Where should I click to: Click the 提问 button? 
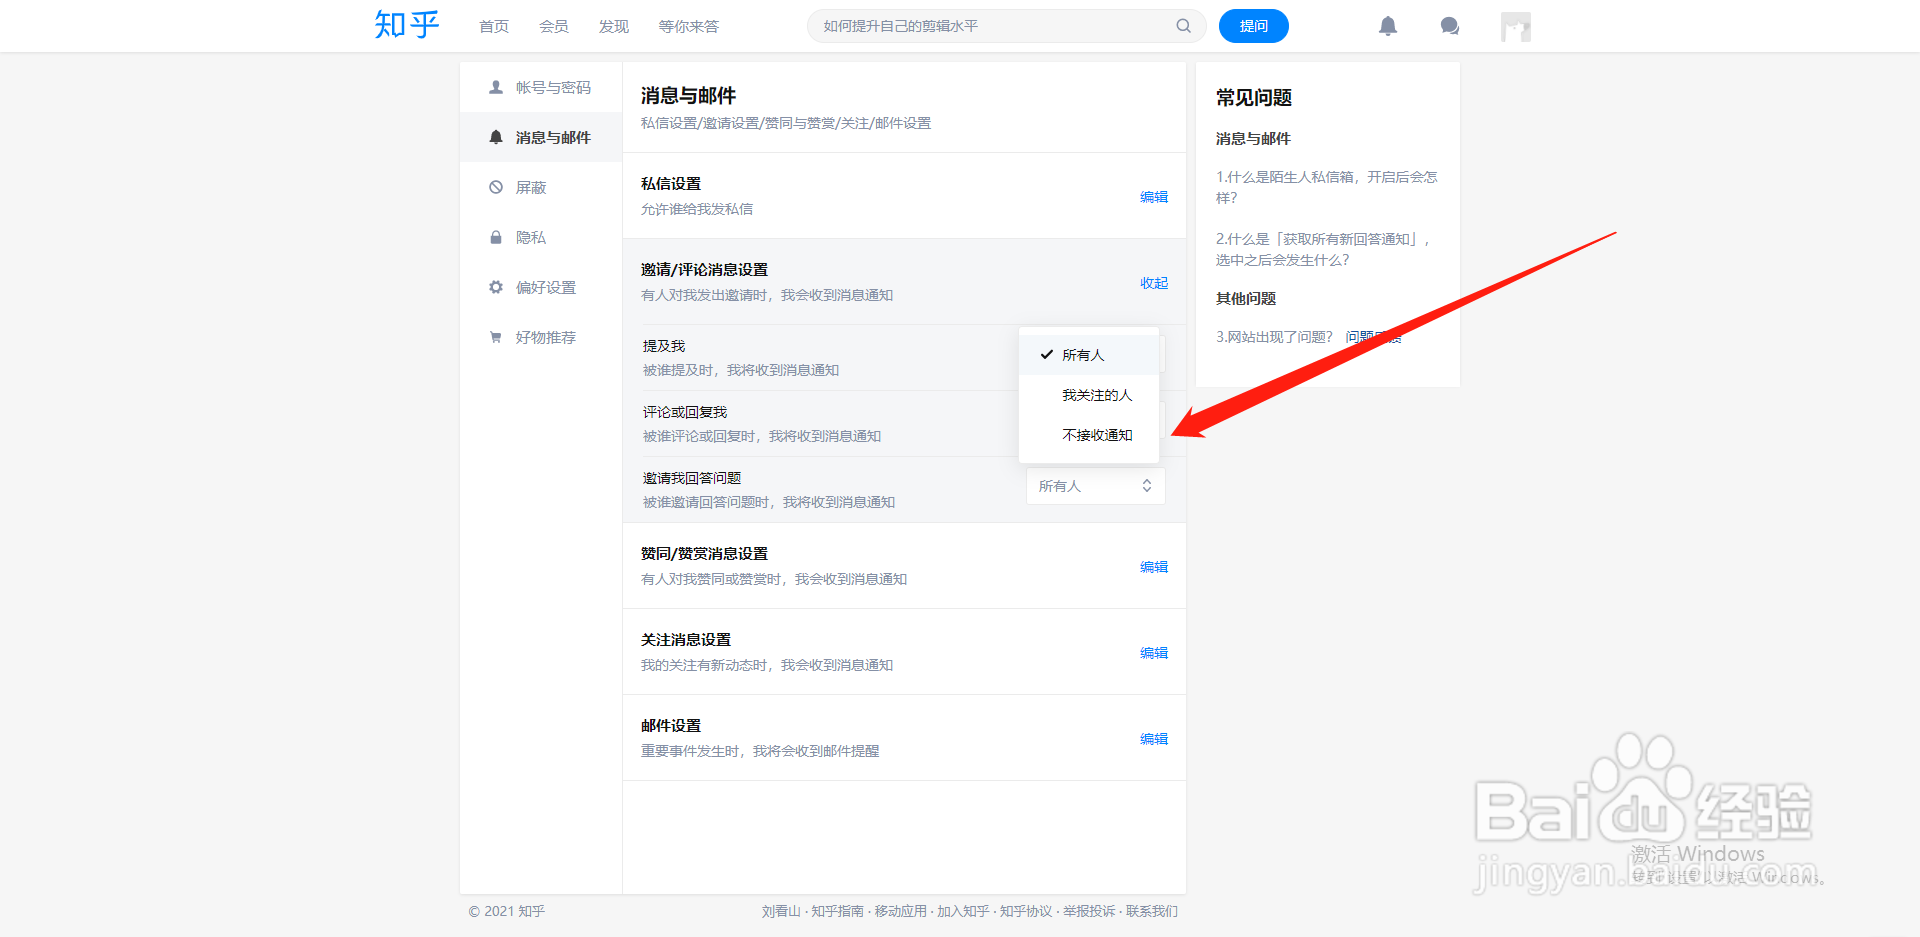[x=1253, y=26]
